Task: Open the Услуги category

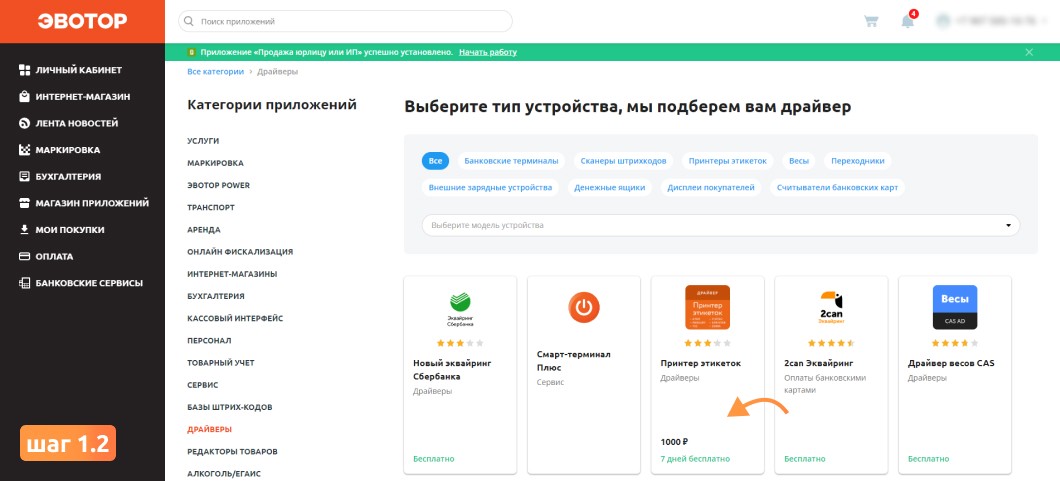Action: coord(203,141)
